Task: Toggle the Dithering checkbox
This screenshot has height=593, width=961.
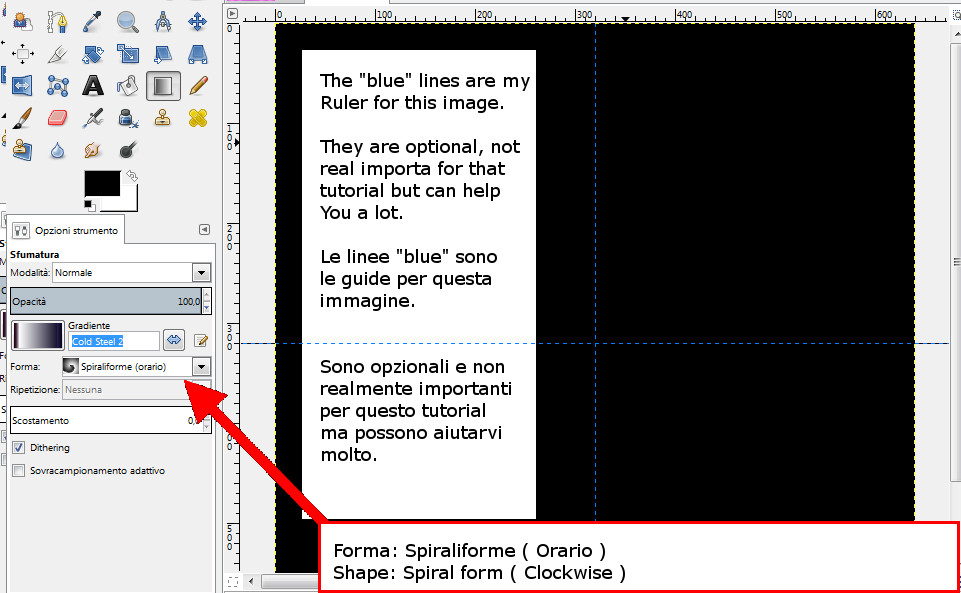Action: (18, 448)
